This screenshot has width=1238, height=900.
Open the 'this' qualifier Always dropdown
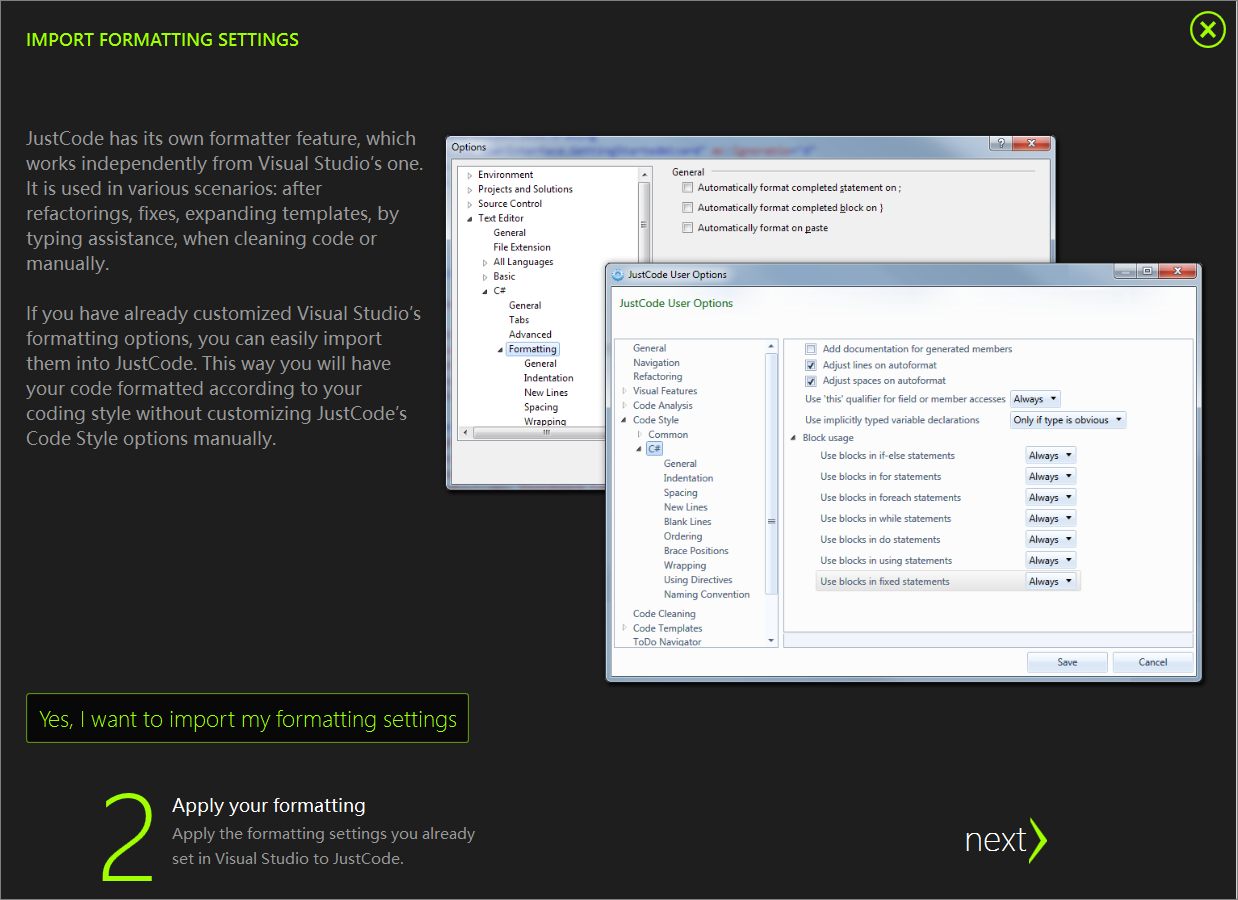pyautogui.click(x=1035, y=399)
